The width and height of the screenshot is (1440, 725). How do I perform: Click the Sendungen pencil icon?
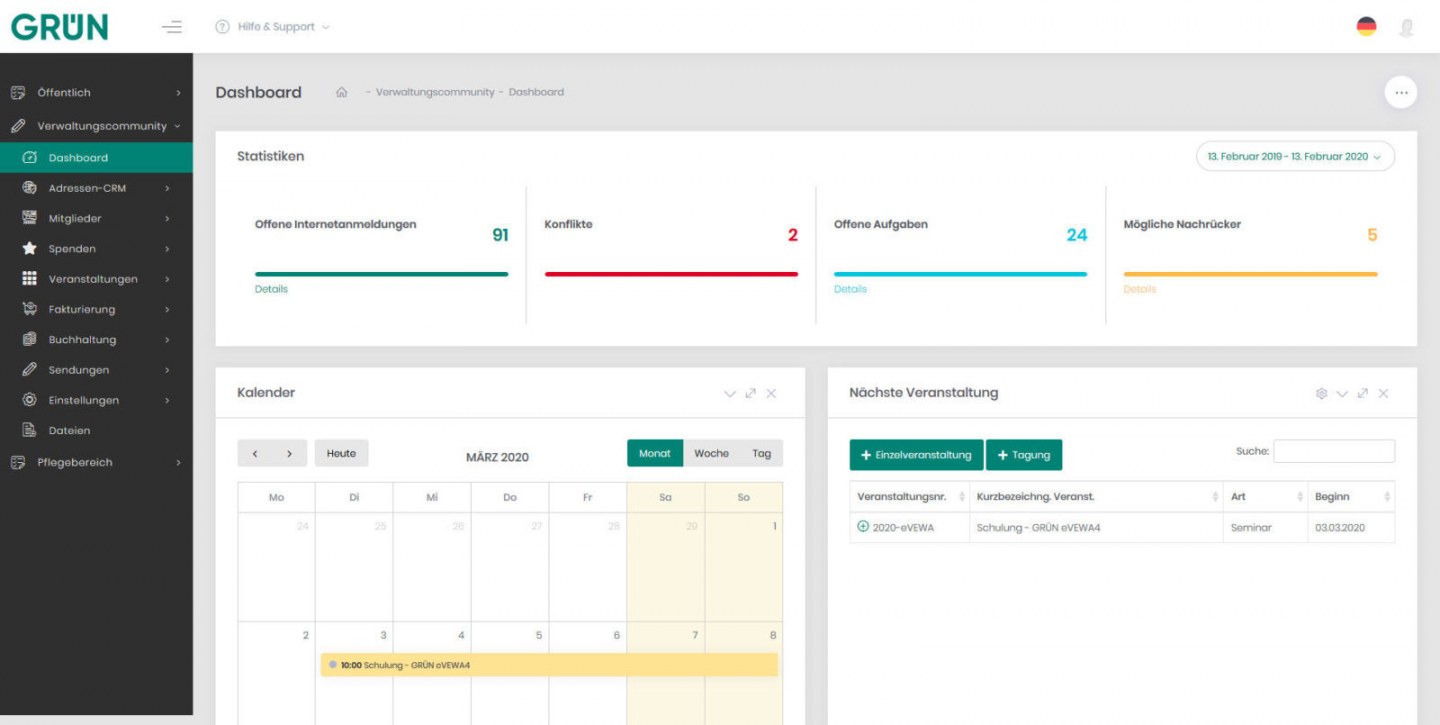(29, 370)
